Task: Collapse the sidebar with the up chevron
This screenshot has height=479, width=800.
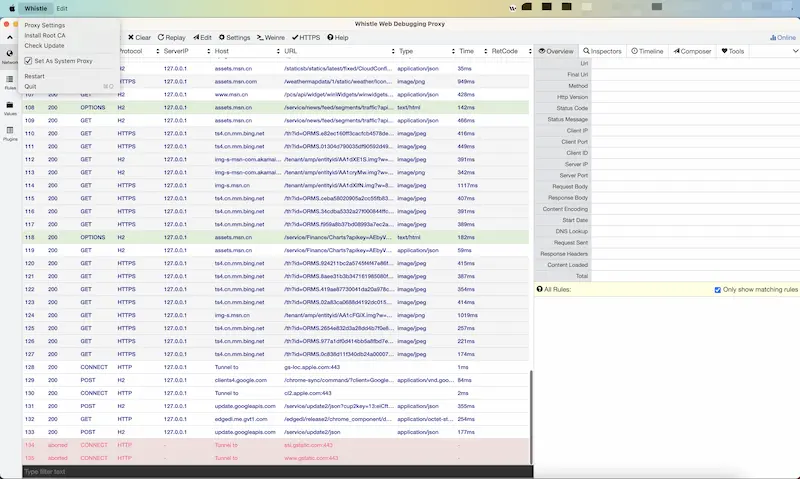Action: coord(10,37)
